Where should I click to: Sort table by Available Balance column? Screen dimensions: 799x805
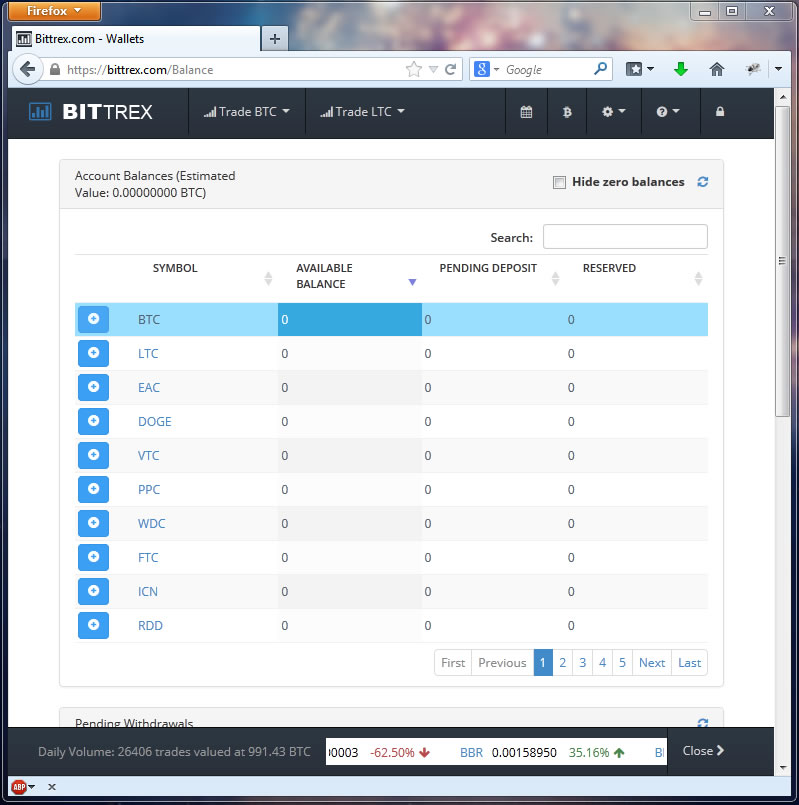(x=350, y=276)
